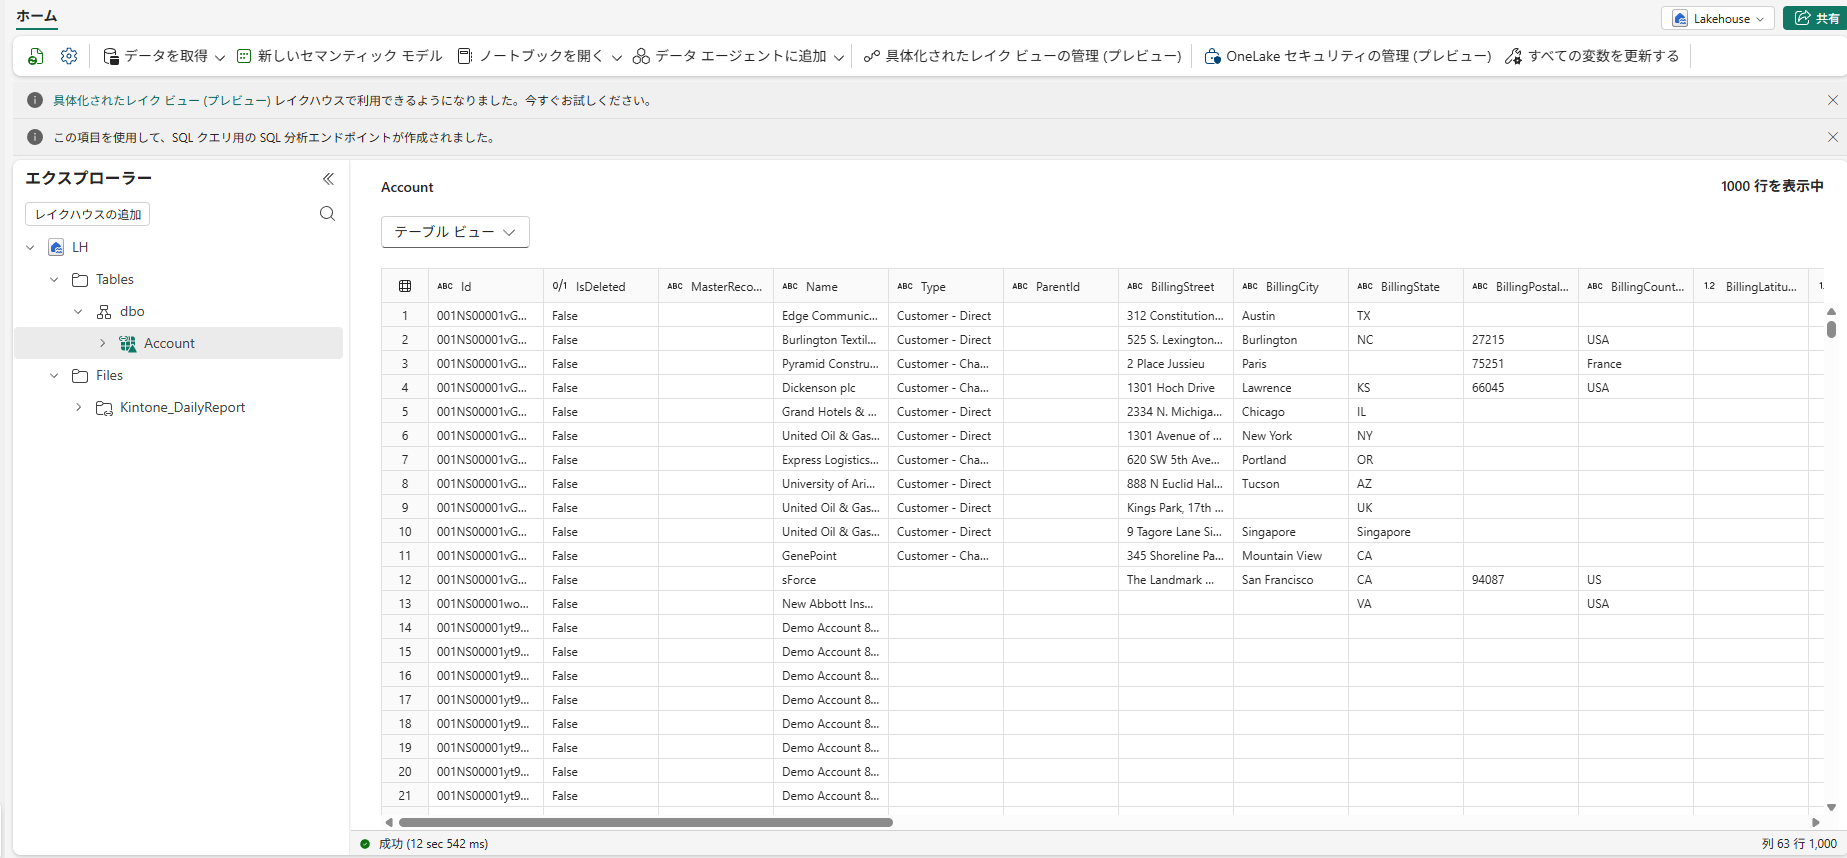Click 新しいセマンティック モデル button

340,56
